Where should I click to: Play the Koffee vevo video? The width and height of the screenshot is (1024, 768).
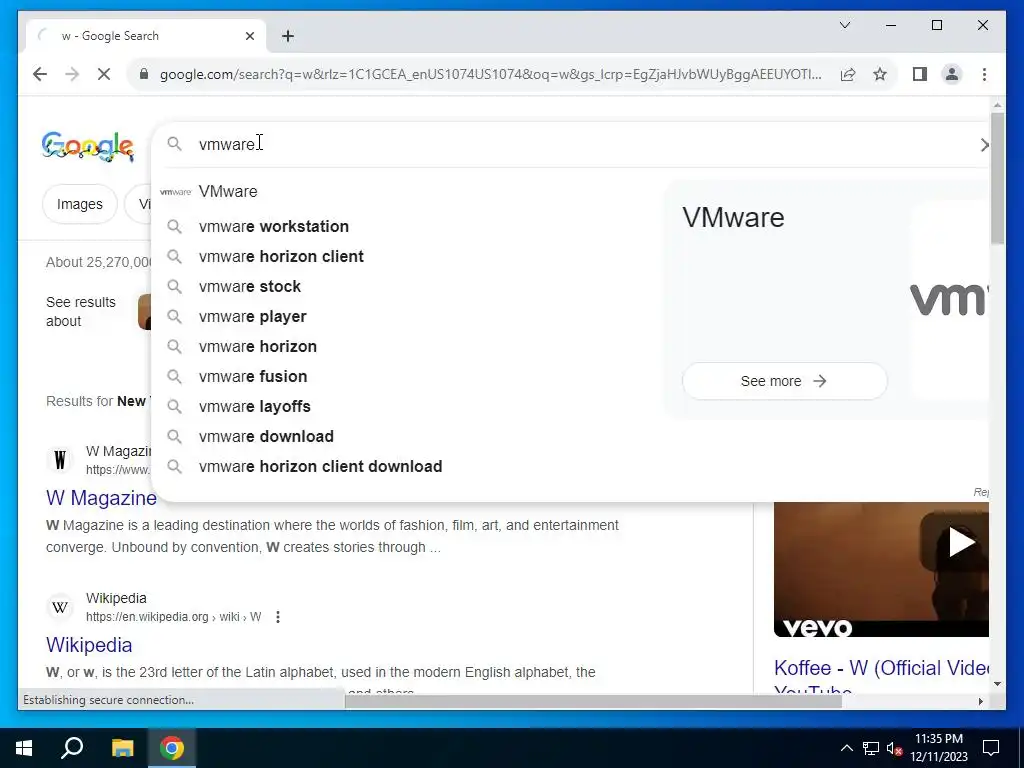(x=961, y=542)
